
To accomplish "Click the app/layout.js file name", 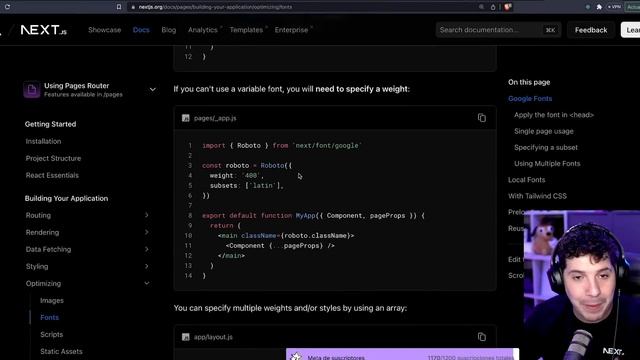I will (213, 337).
